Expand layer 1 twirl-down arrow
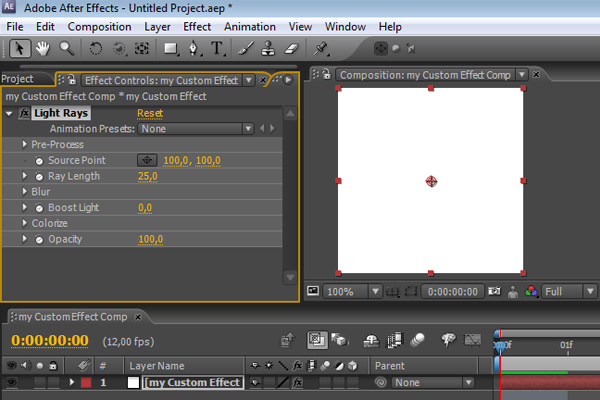600x400 pixels. pos(72,382)
